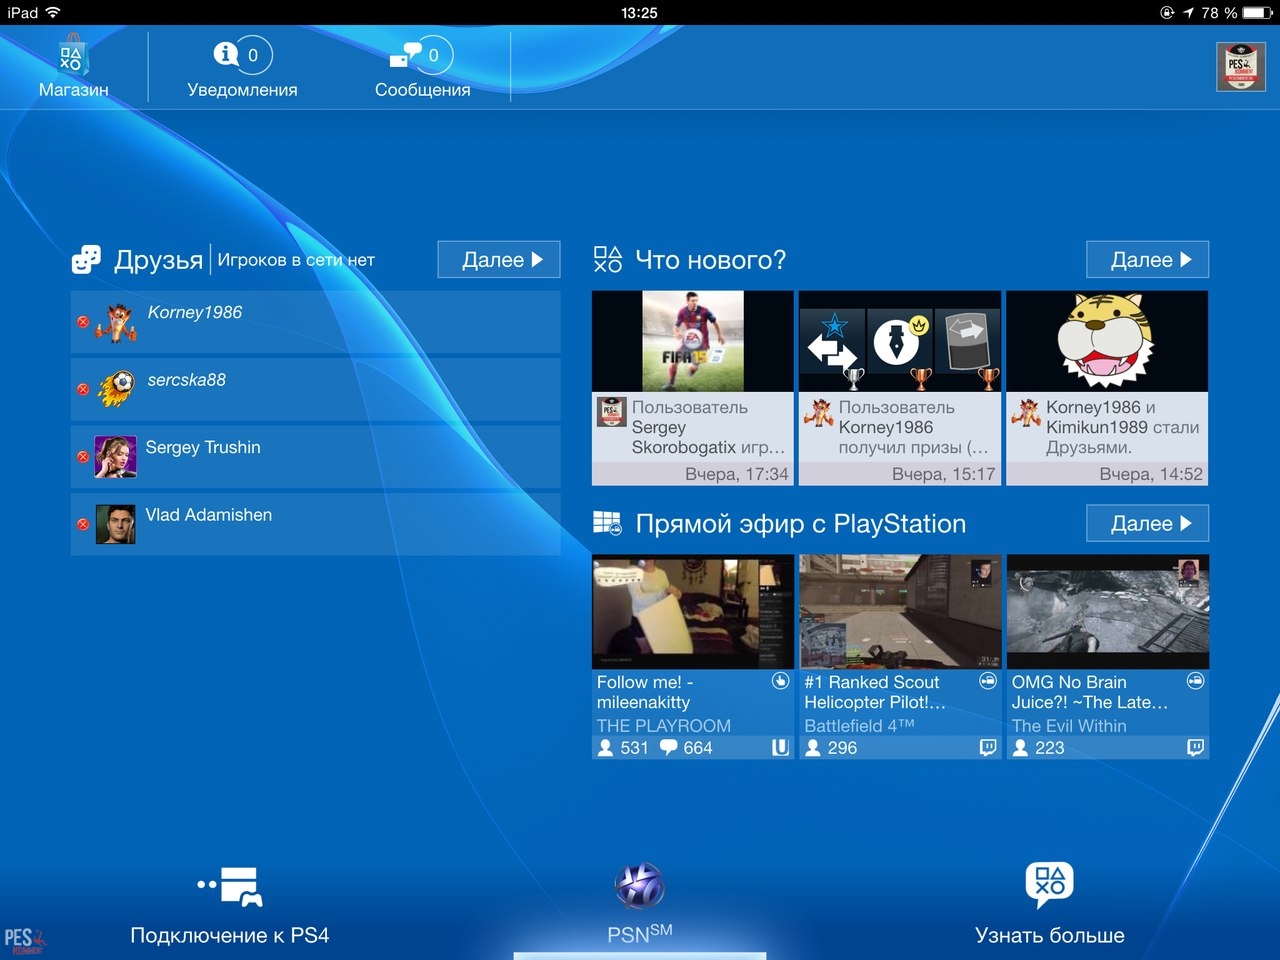Tap the Узнать больше speech bubble icon

click(x=1049, y=884)
